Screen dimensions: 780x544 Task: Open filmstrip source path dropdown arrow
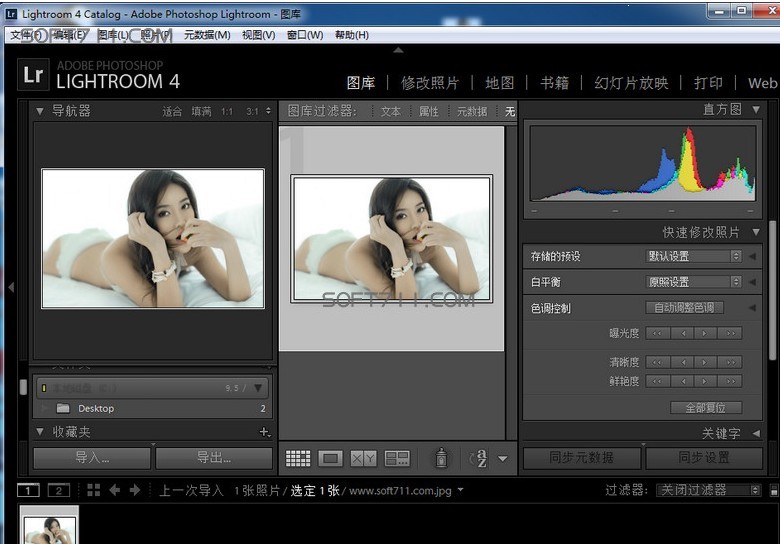point(461,490)
